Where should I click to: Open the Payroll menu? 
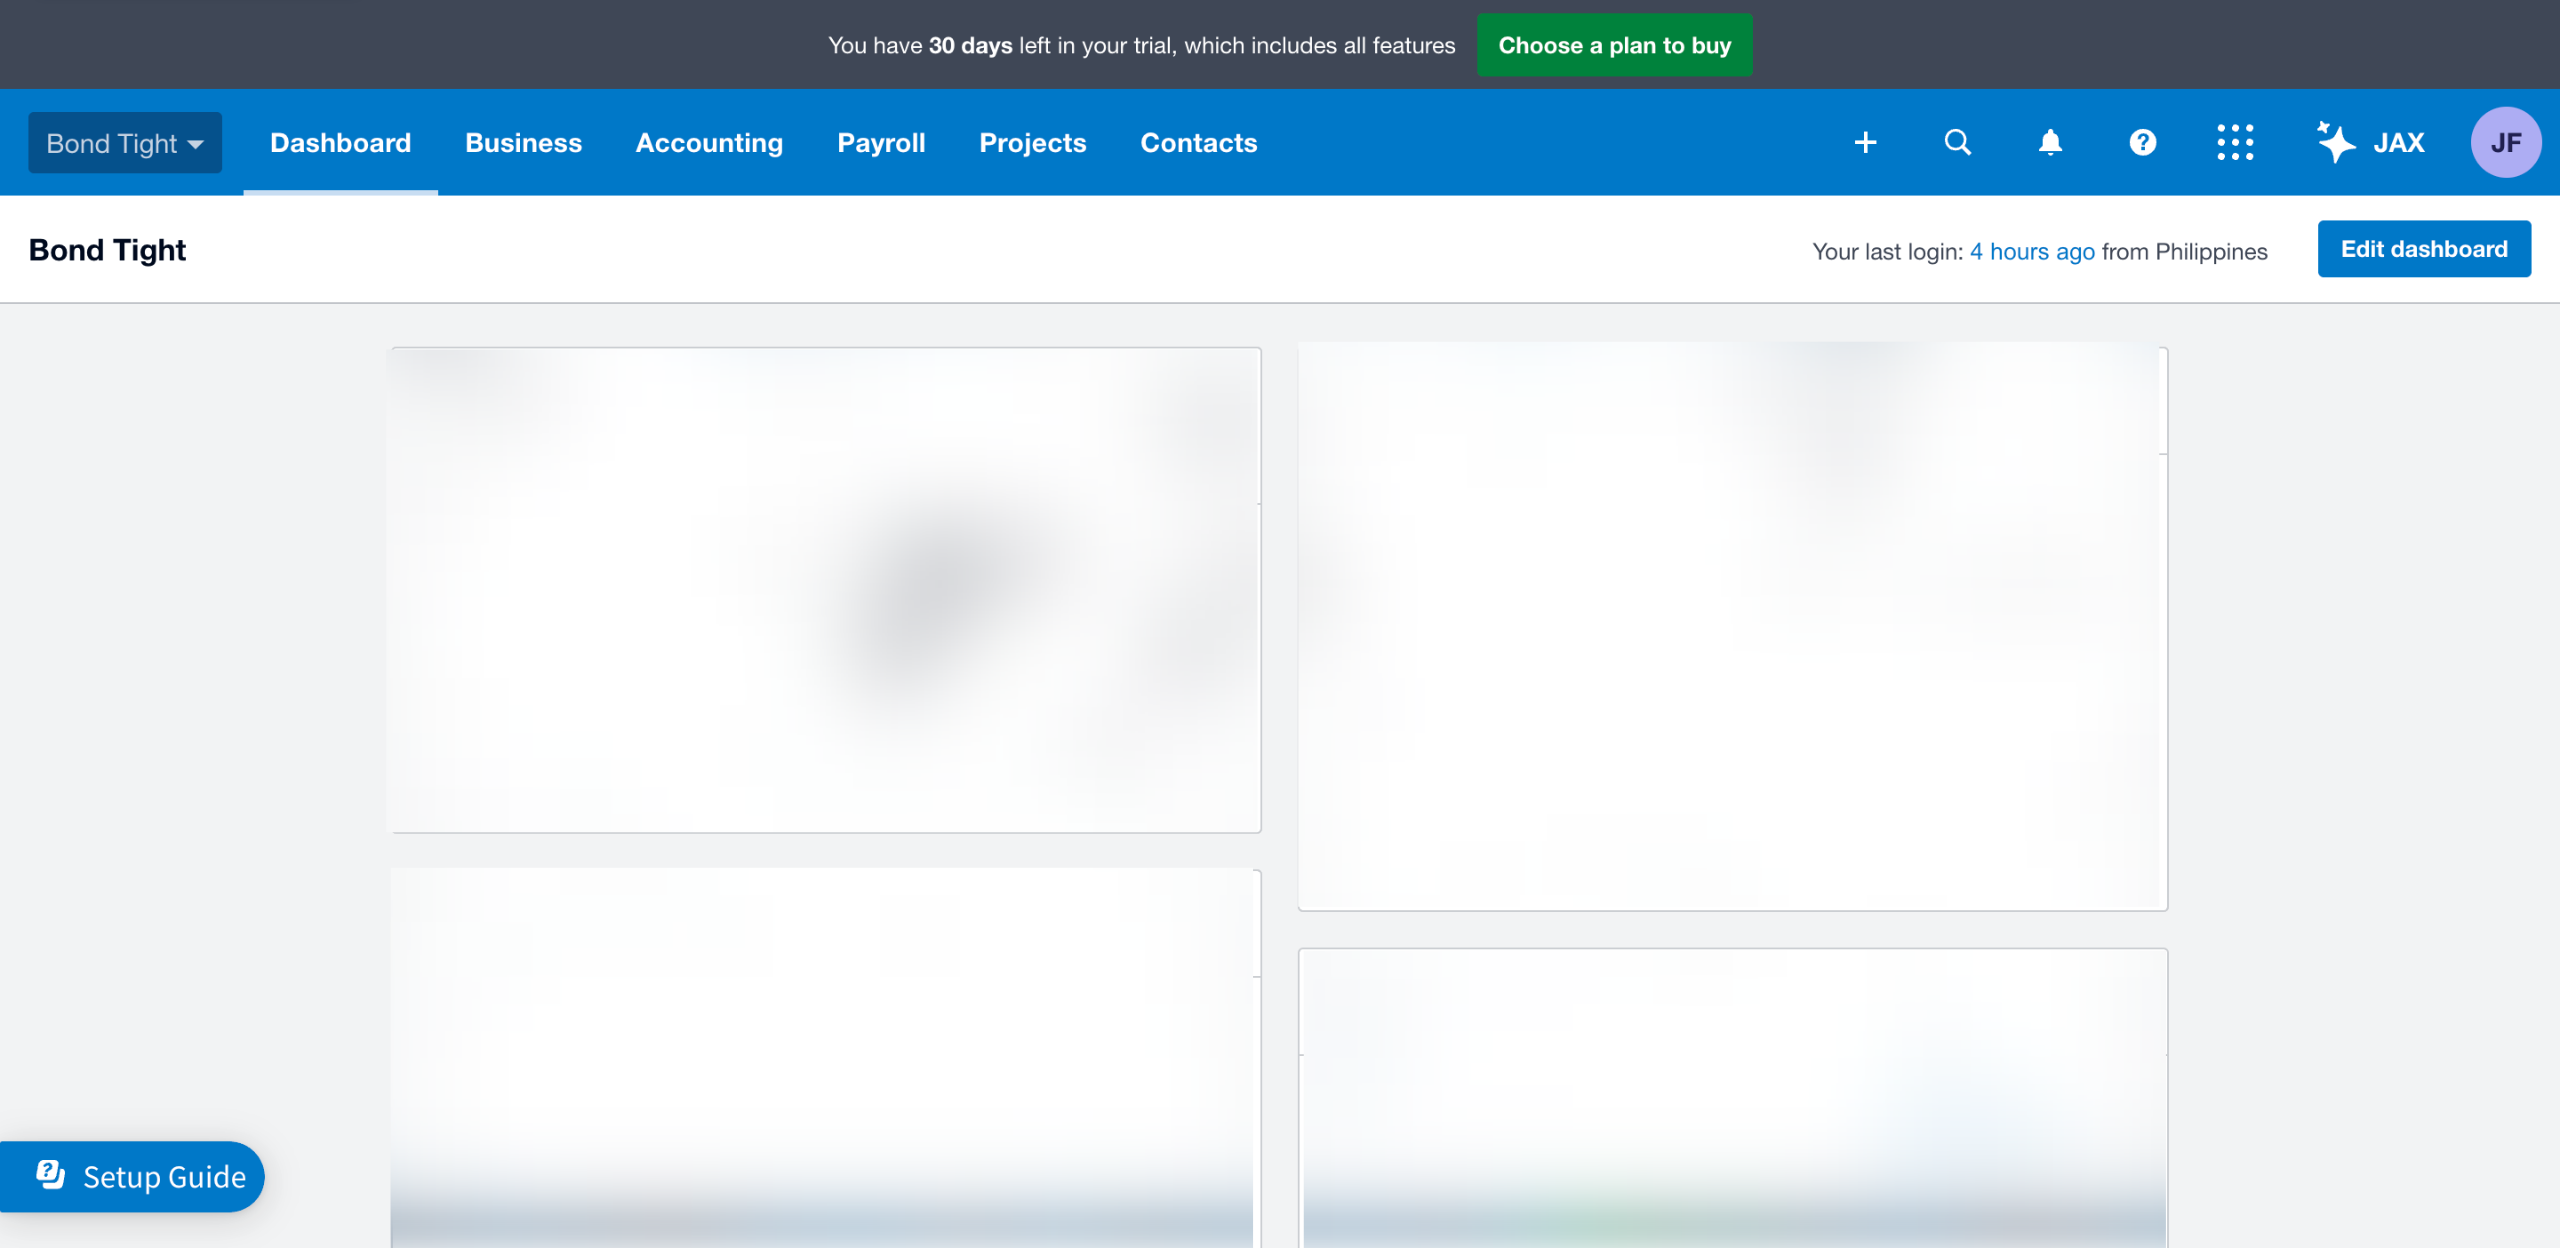coord(881,143)
